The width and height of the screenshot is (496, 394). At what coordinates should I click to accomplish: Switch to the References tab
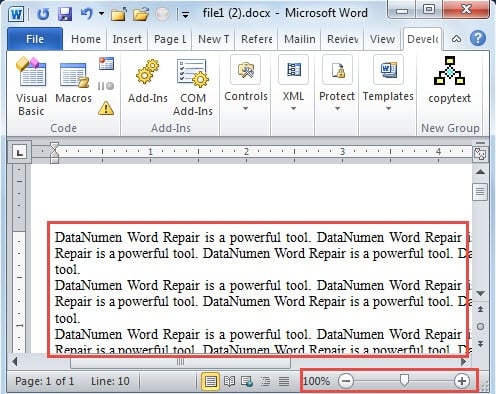(x=256, y=39)
